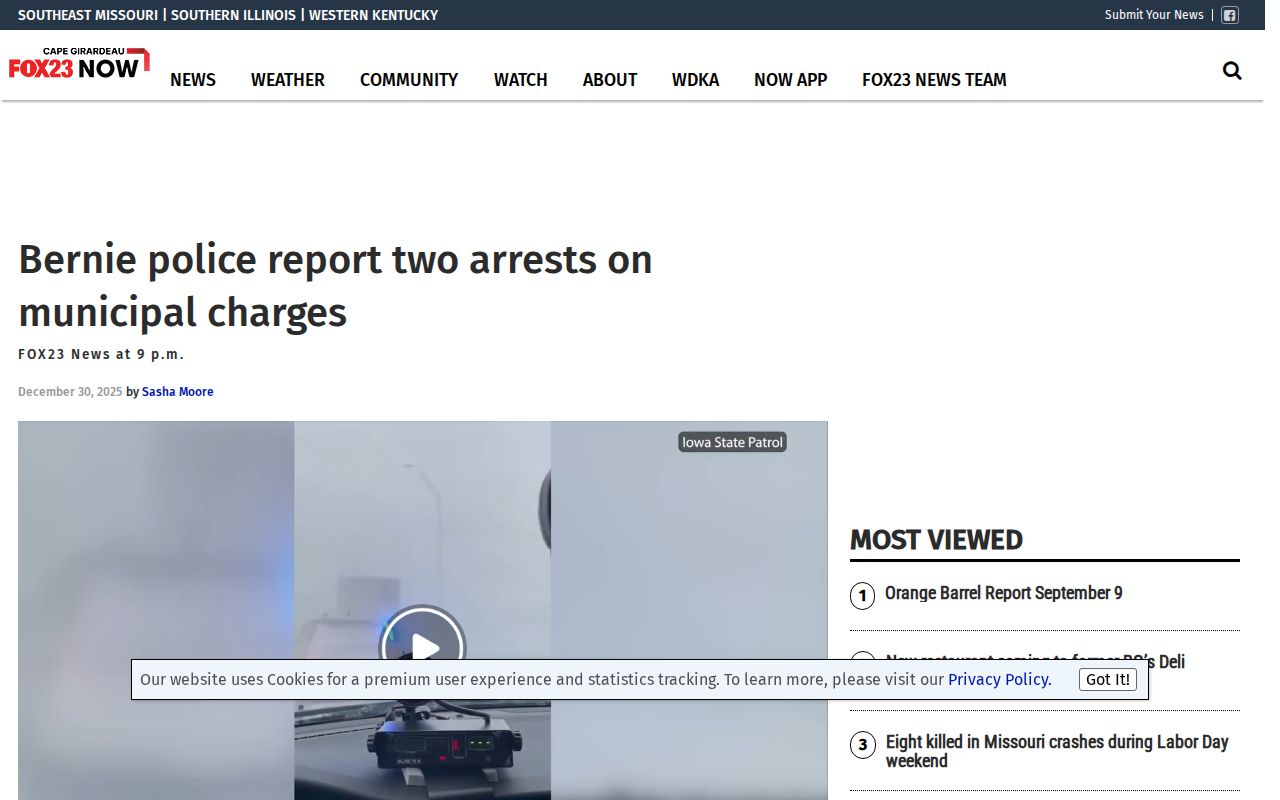Click the number 1 rank badge

(862, 597)
